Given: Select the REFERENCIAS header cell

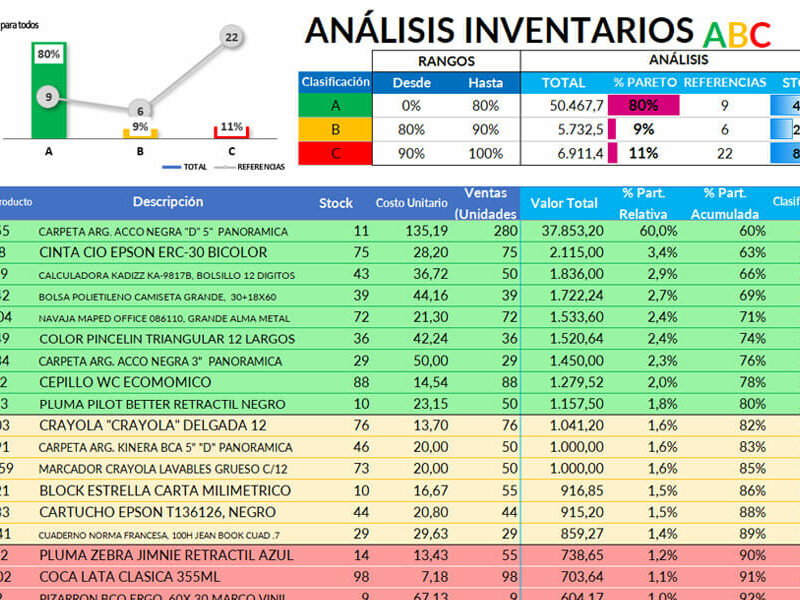Looking at the screenshot, I should [x=724, y=83].
